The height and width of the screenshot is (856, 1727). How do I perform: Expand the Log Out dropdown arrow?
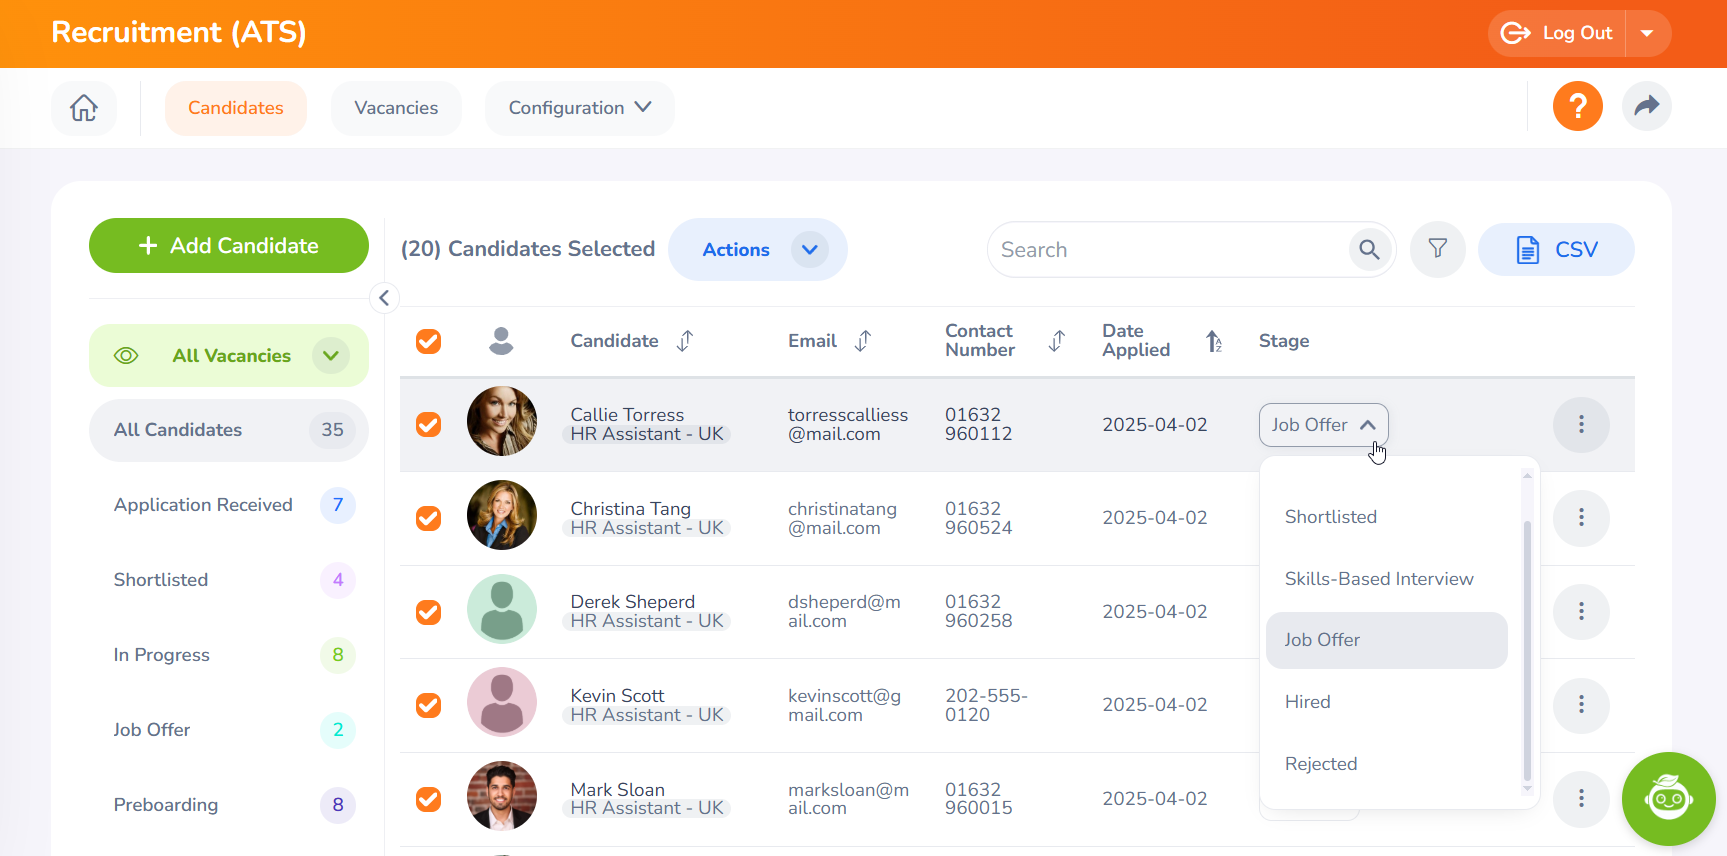pos(1647,33)
